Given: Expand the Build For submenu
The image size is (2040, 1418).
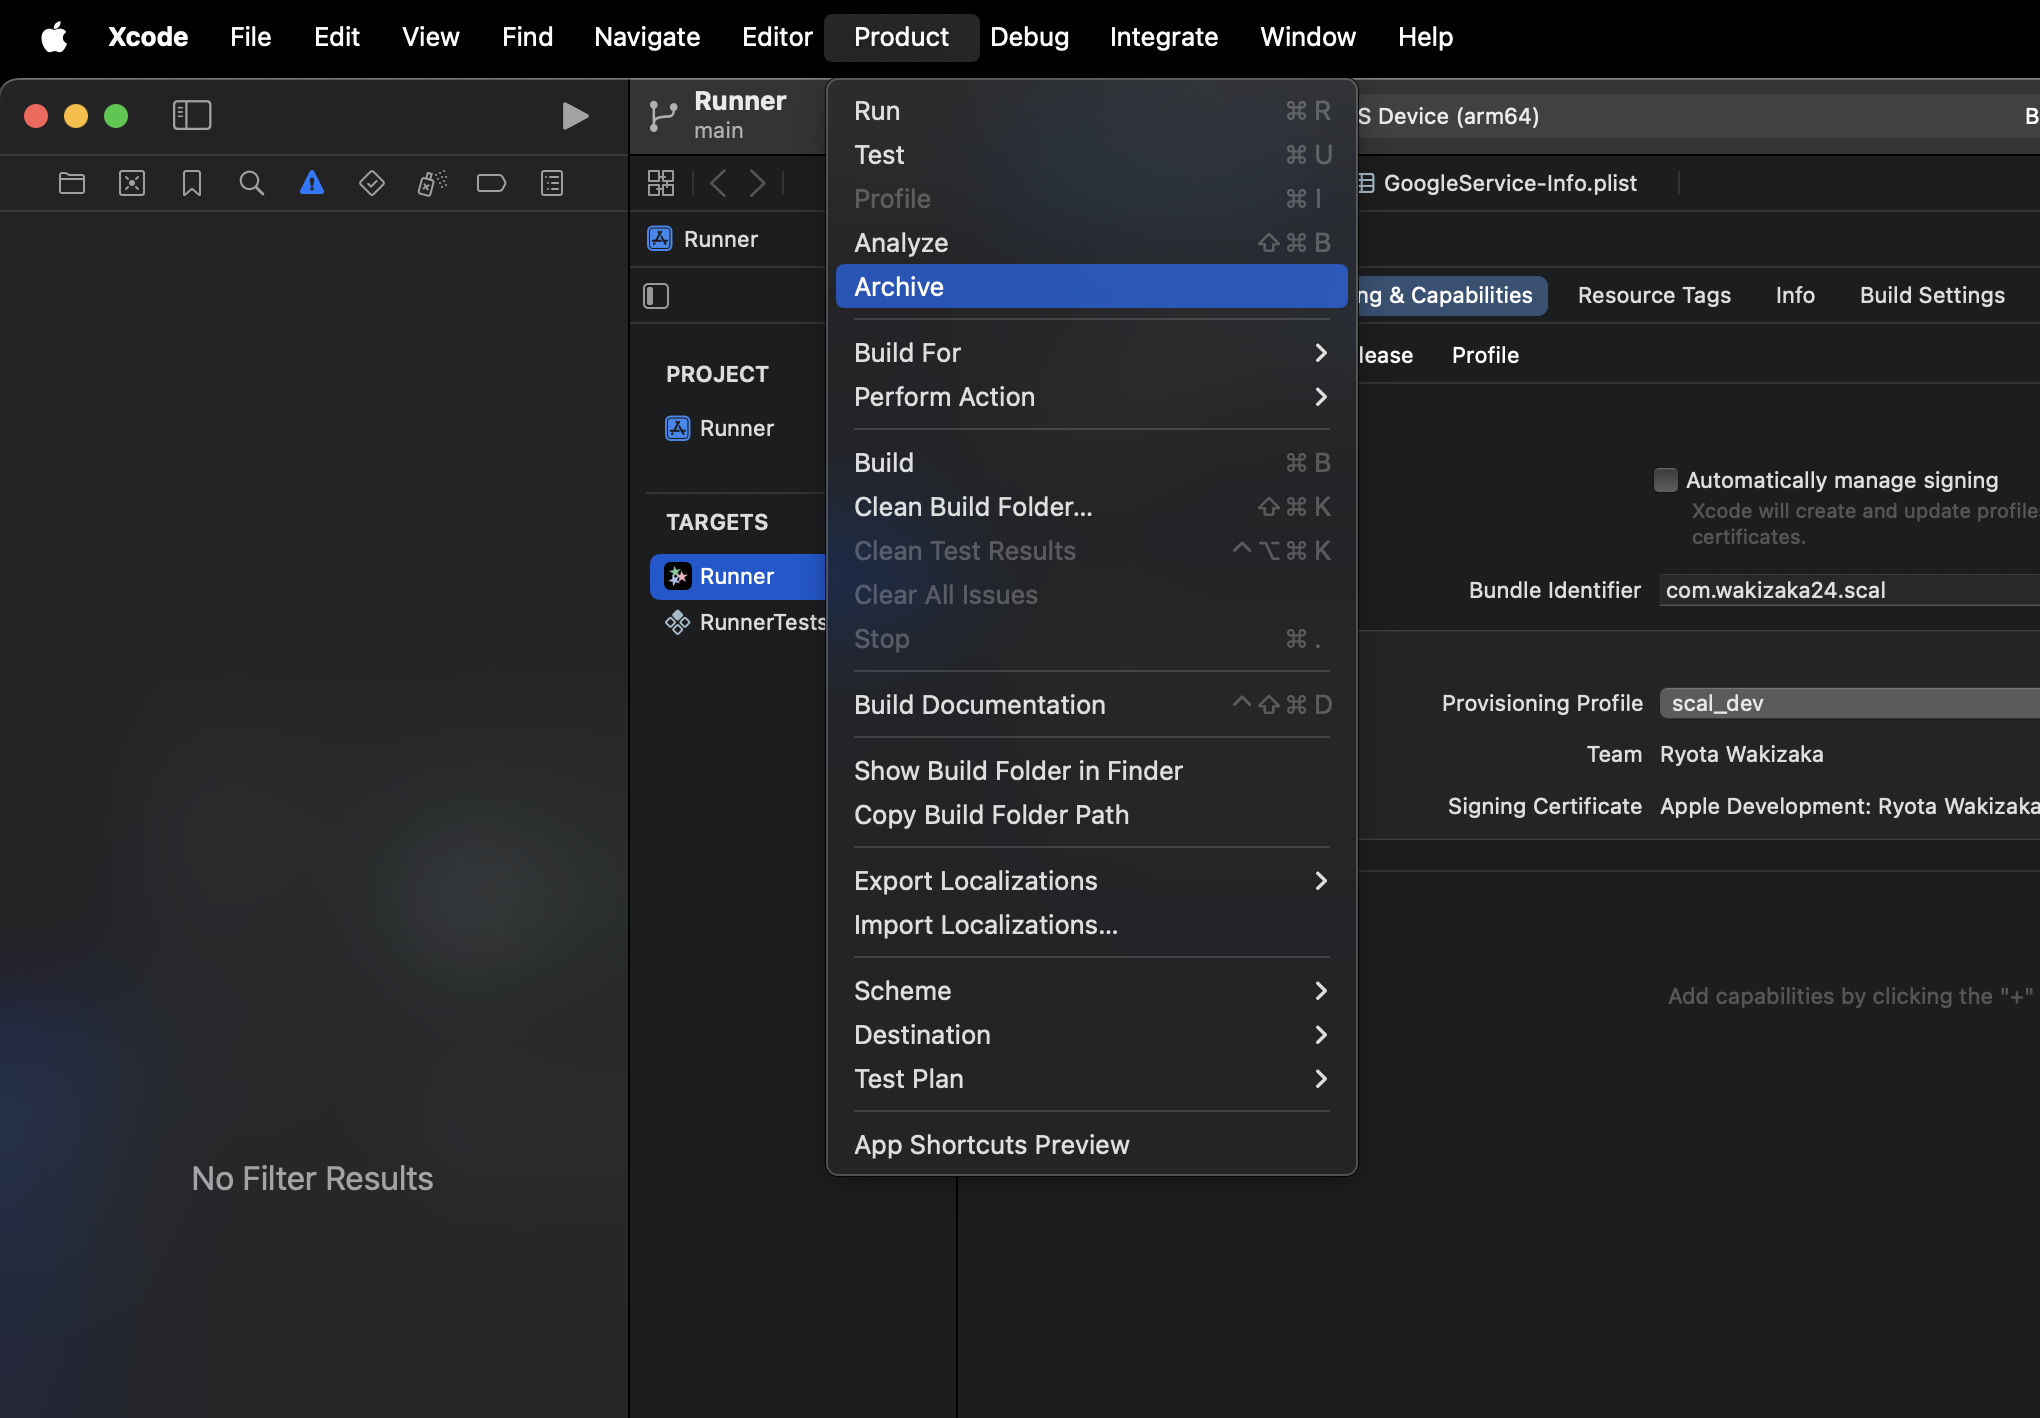Looking at the screenshot, I should point(1090,353).
